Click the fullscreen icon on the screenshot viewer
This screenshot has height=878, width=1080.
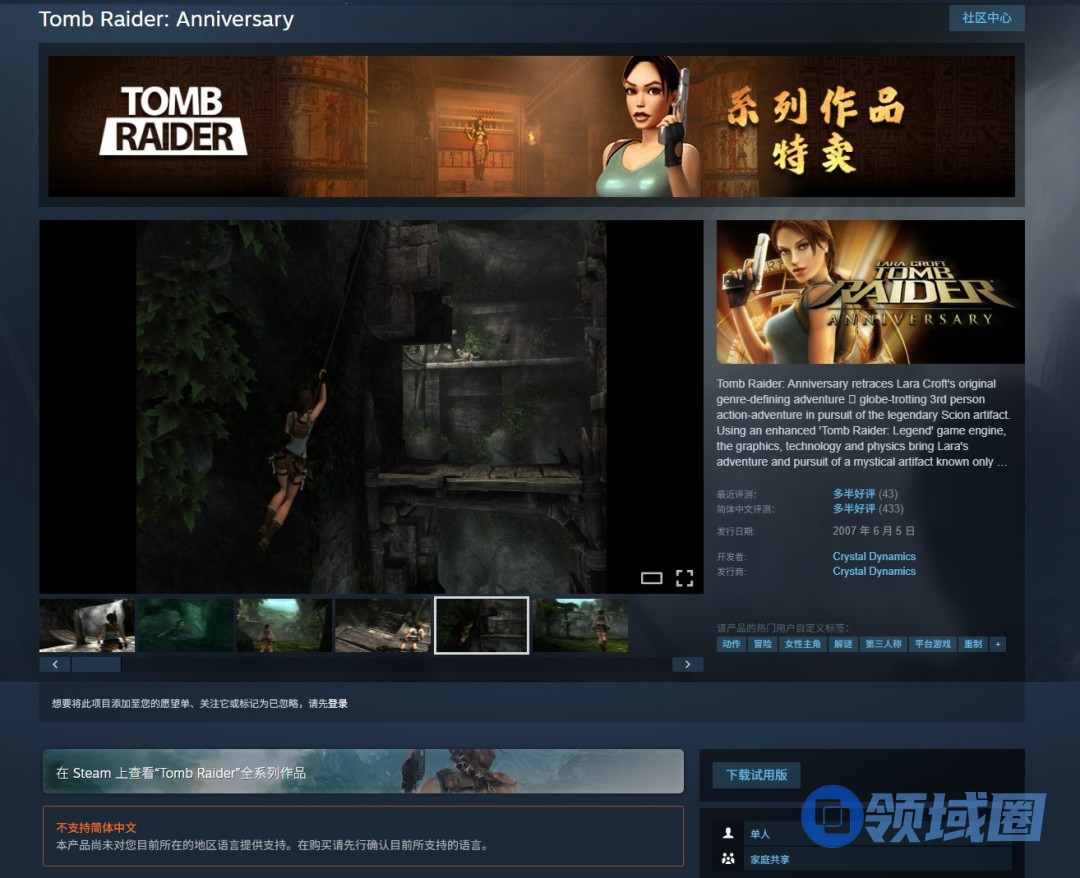684,578
